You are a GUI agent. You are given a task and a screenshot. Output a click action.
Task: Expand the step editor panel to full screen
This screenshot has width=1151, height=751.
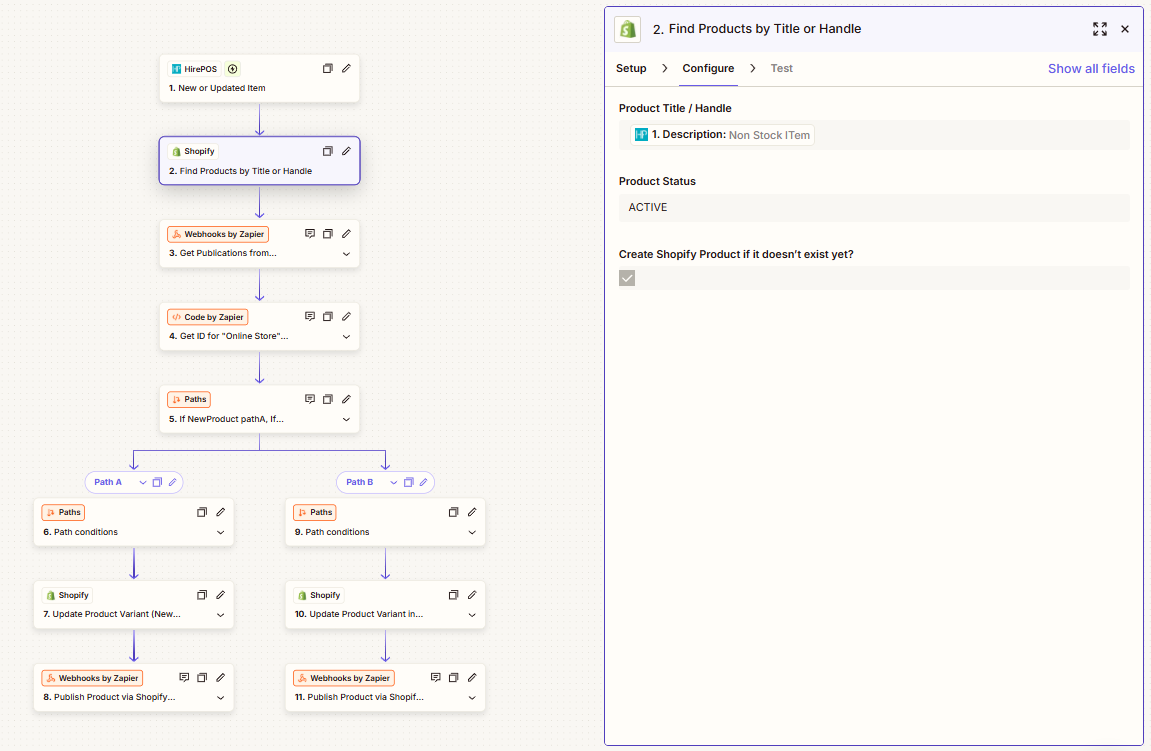1100,29
